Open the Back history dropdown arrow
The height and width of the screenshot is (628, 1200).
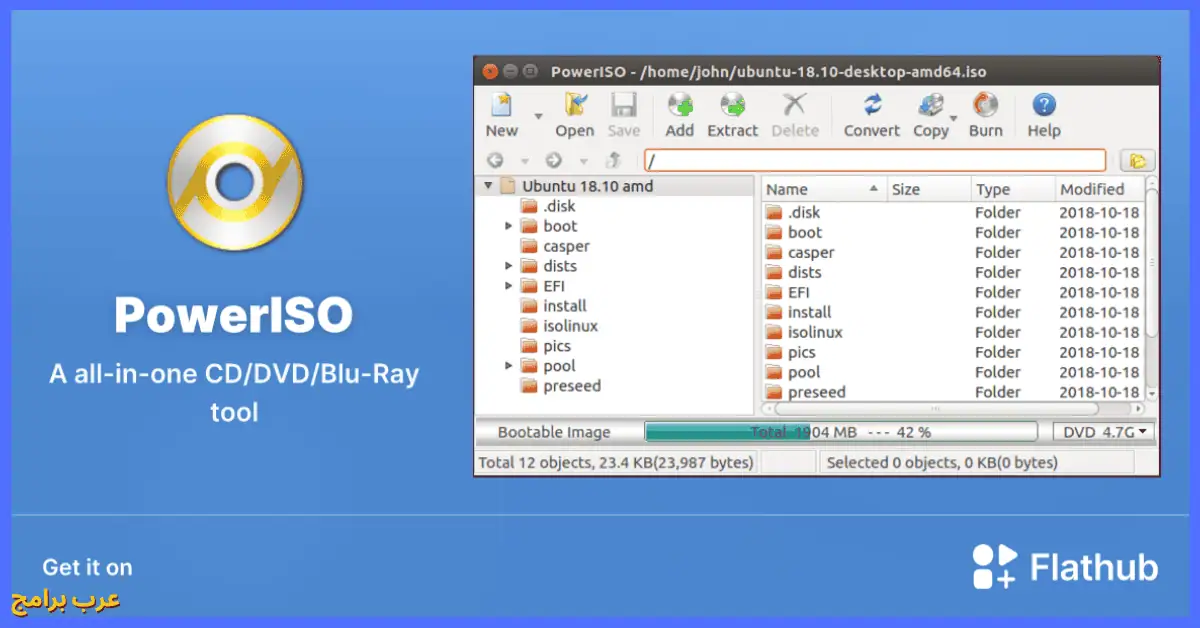click(523, 161)
